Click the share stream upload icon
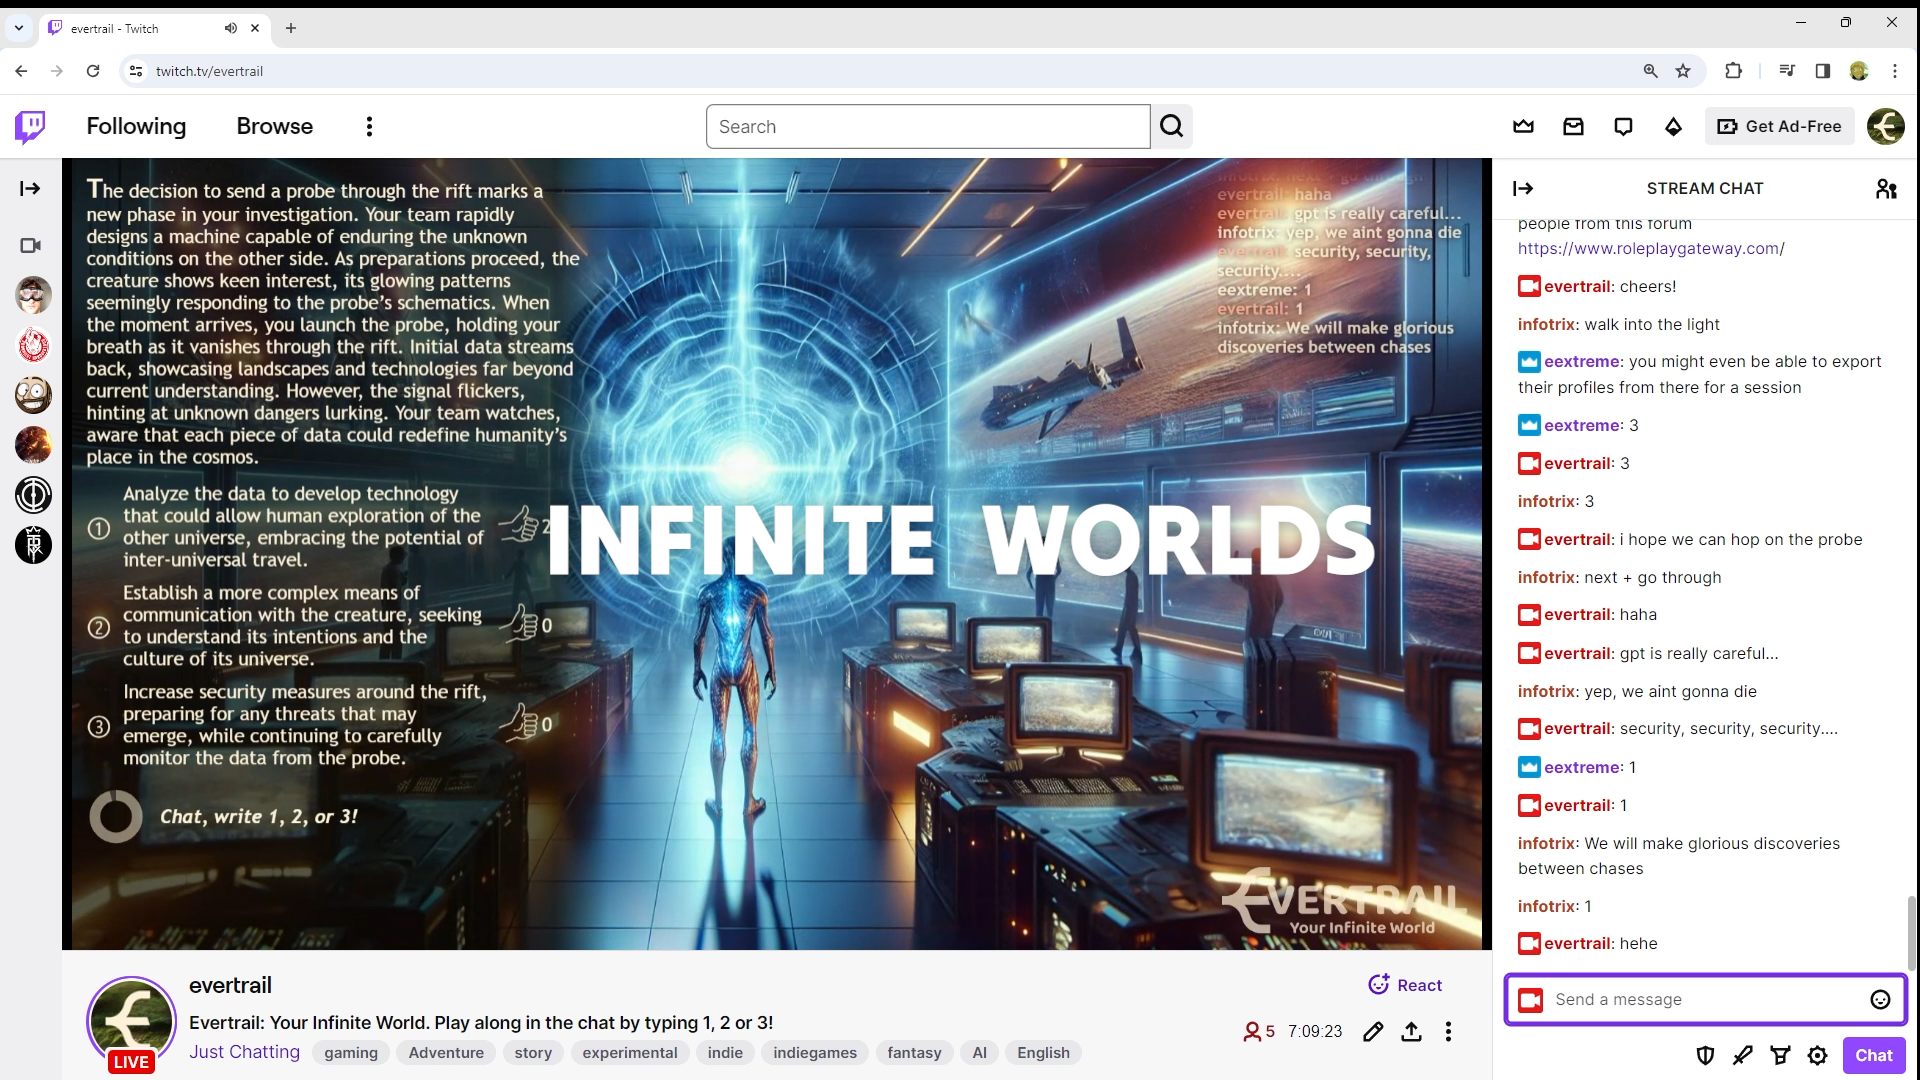 click(1411, 1032)
